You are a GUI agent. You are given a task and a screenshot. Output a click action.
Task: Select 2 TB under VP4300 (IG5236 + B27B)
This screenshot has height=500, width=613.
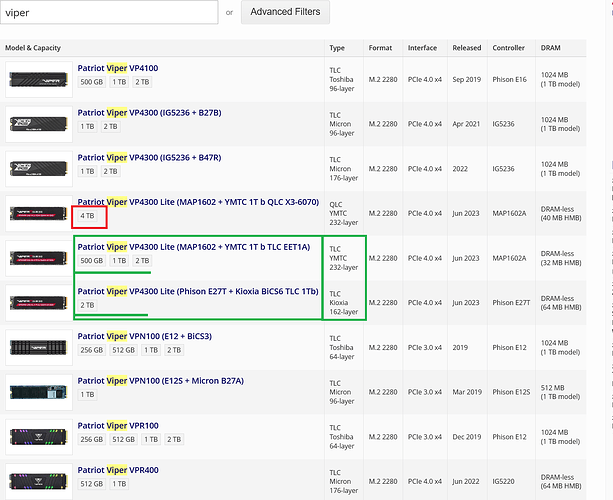(110, 127)
